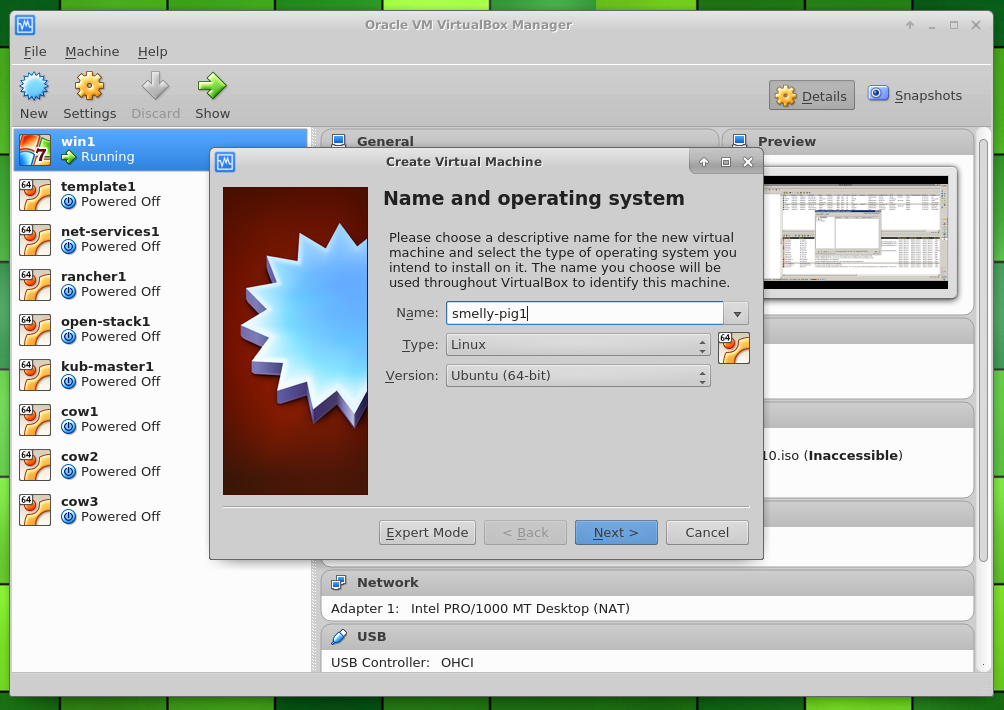Click the Ubuntu 64-bit OS type icon in dialog
1004x710 pixels.
click(734, 348)
